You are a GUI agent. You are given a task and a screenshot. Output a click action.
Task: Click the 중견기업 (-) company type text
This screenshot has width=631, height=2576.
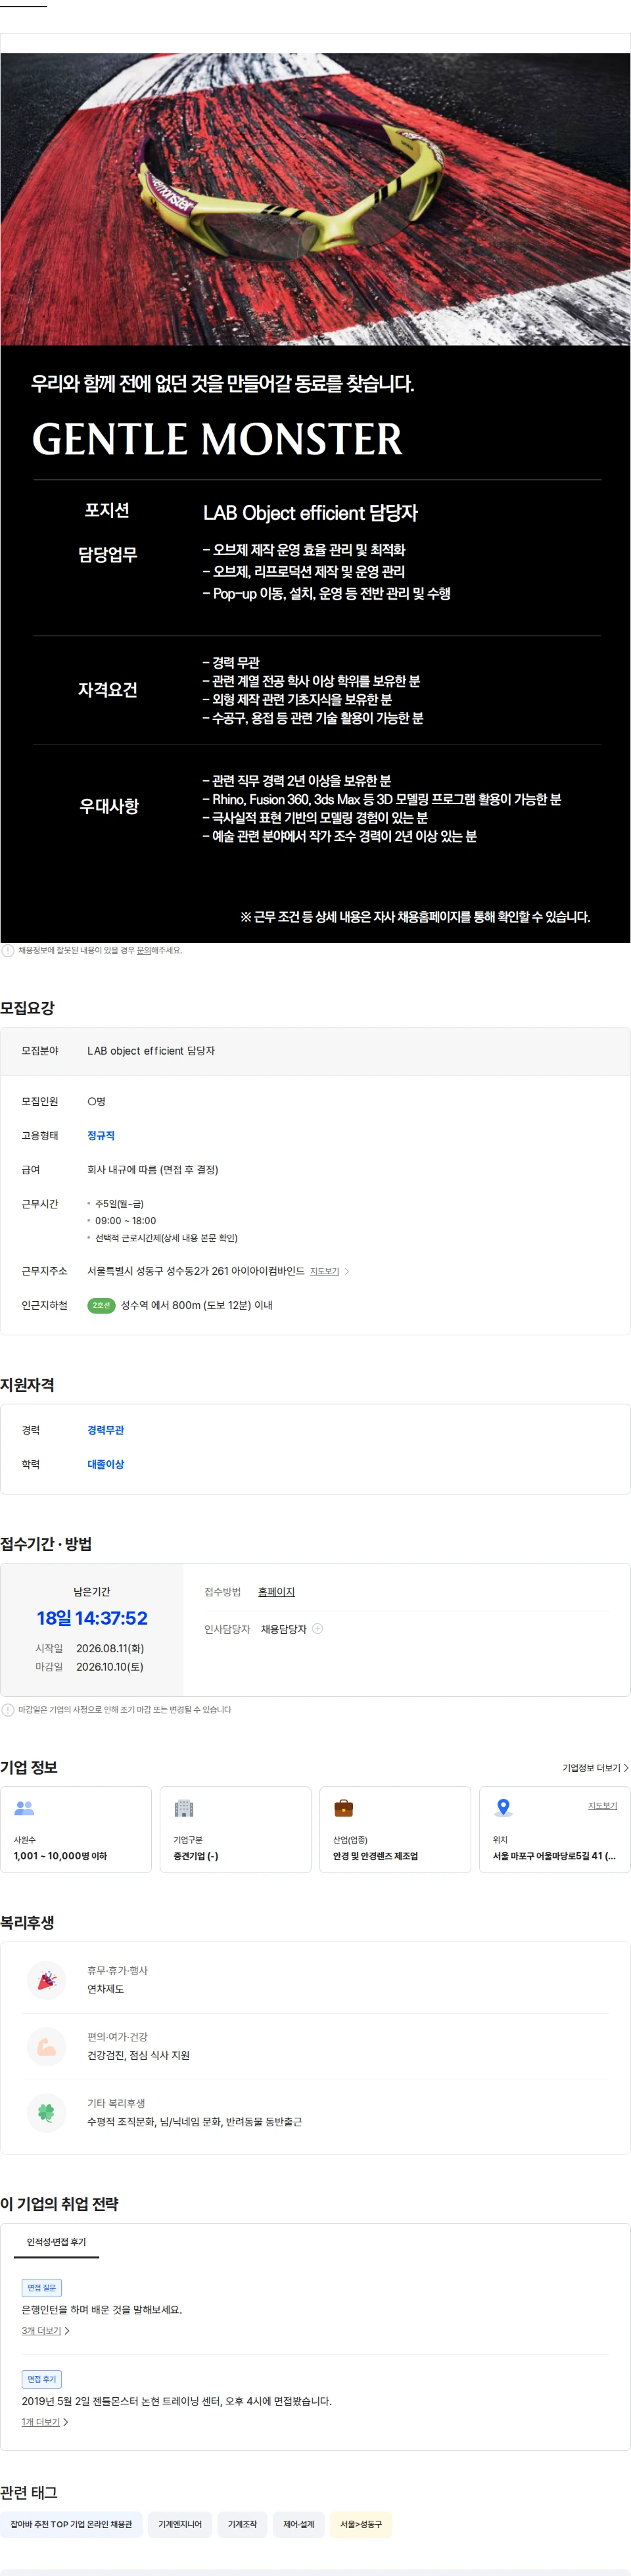coord(196,1856)
